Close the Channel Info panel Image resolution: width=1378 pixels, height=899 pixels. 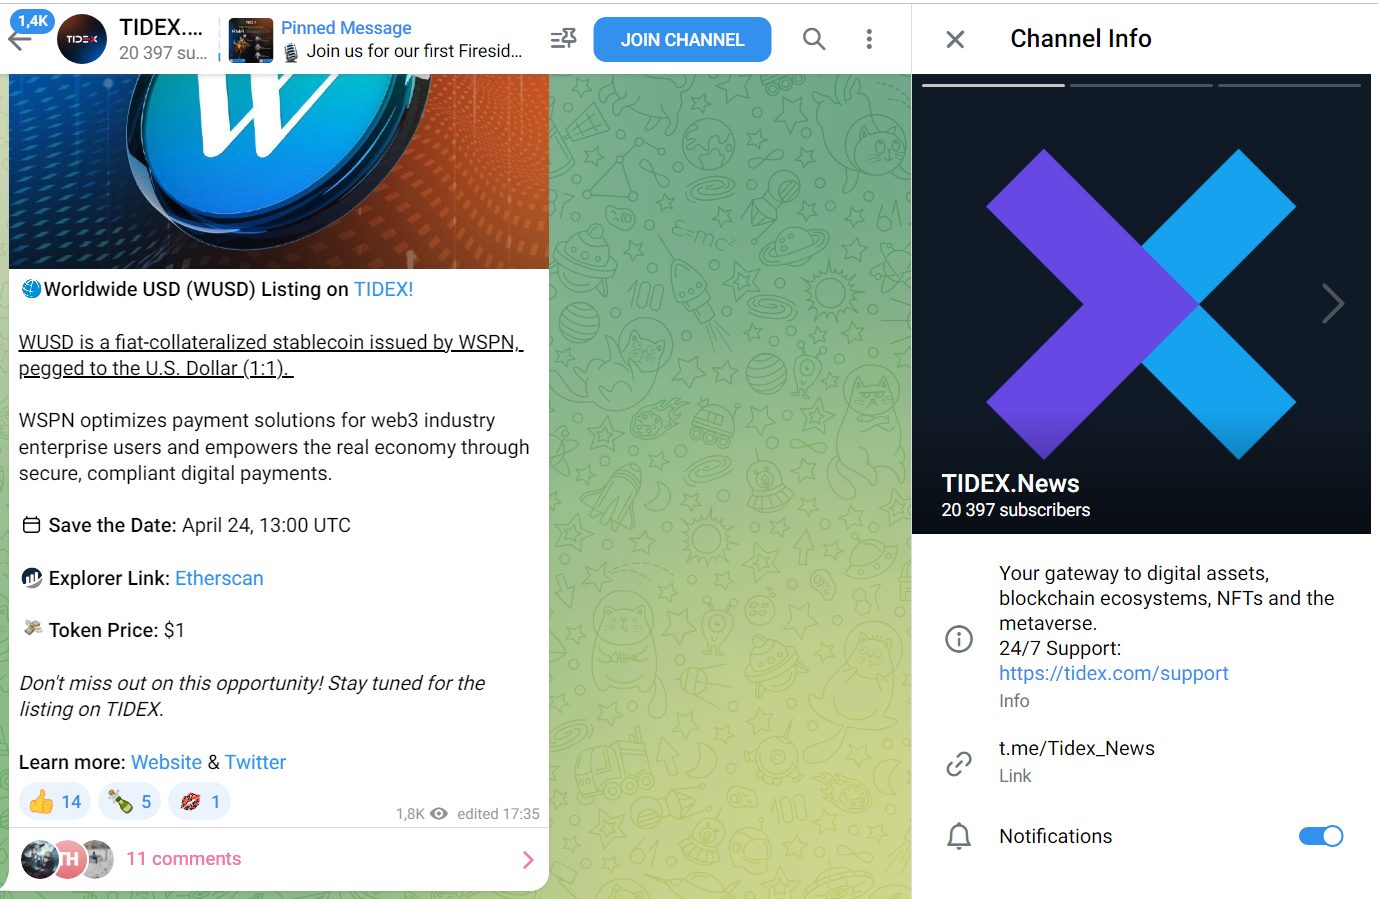(955, 39)
